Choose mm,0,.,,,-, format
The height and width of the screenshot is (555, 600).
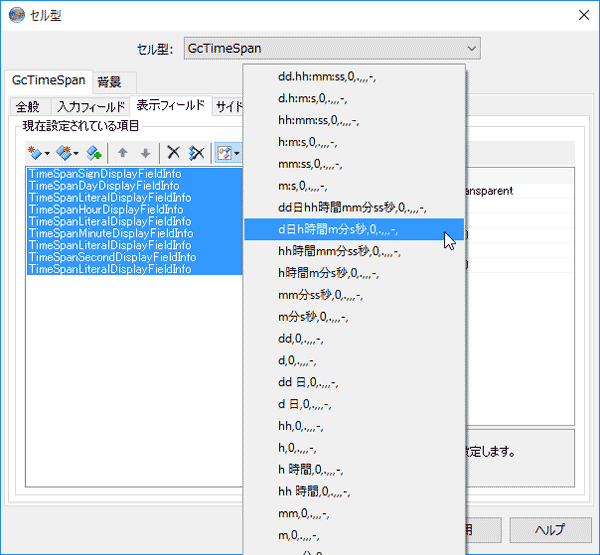tap(354, 513)
